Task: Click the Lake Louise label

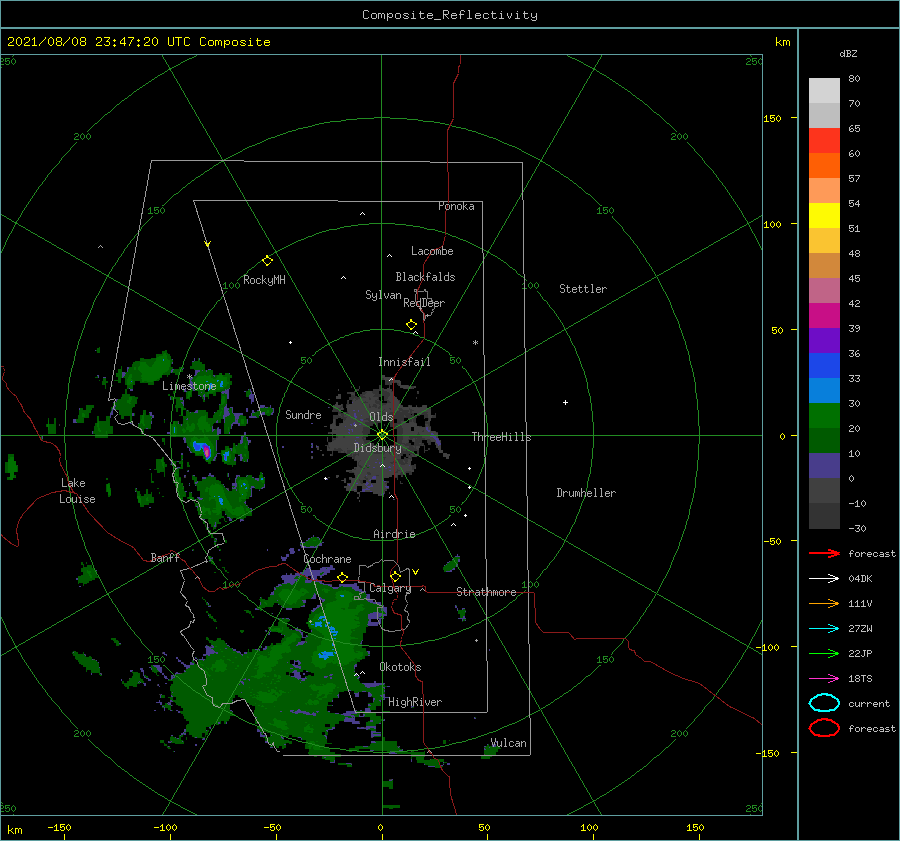Action: coord(77,491)
